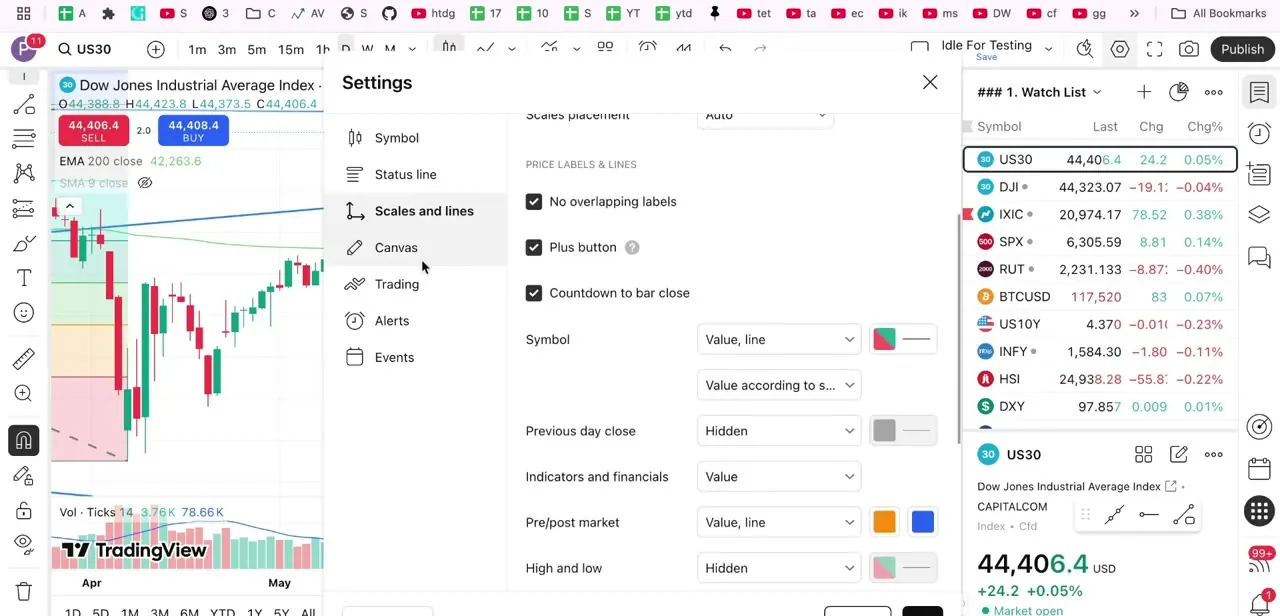Collapse the indicator legend
The width and height of the screenshot is (1280, 616).
69,207
